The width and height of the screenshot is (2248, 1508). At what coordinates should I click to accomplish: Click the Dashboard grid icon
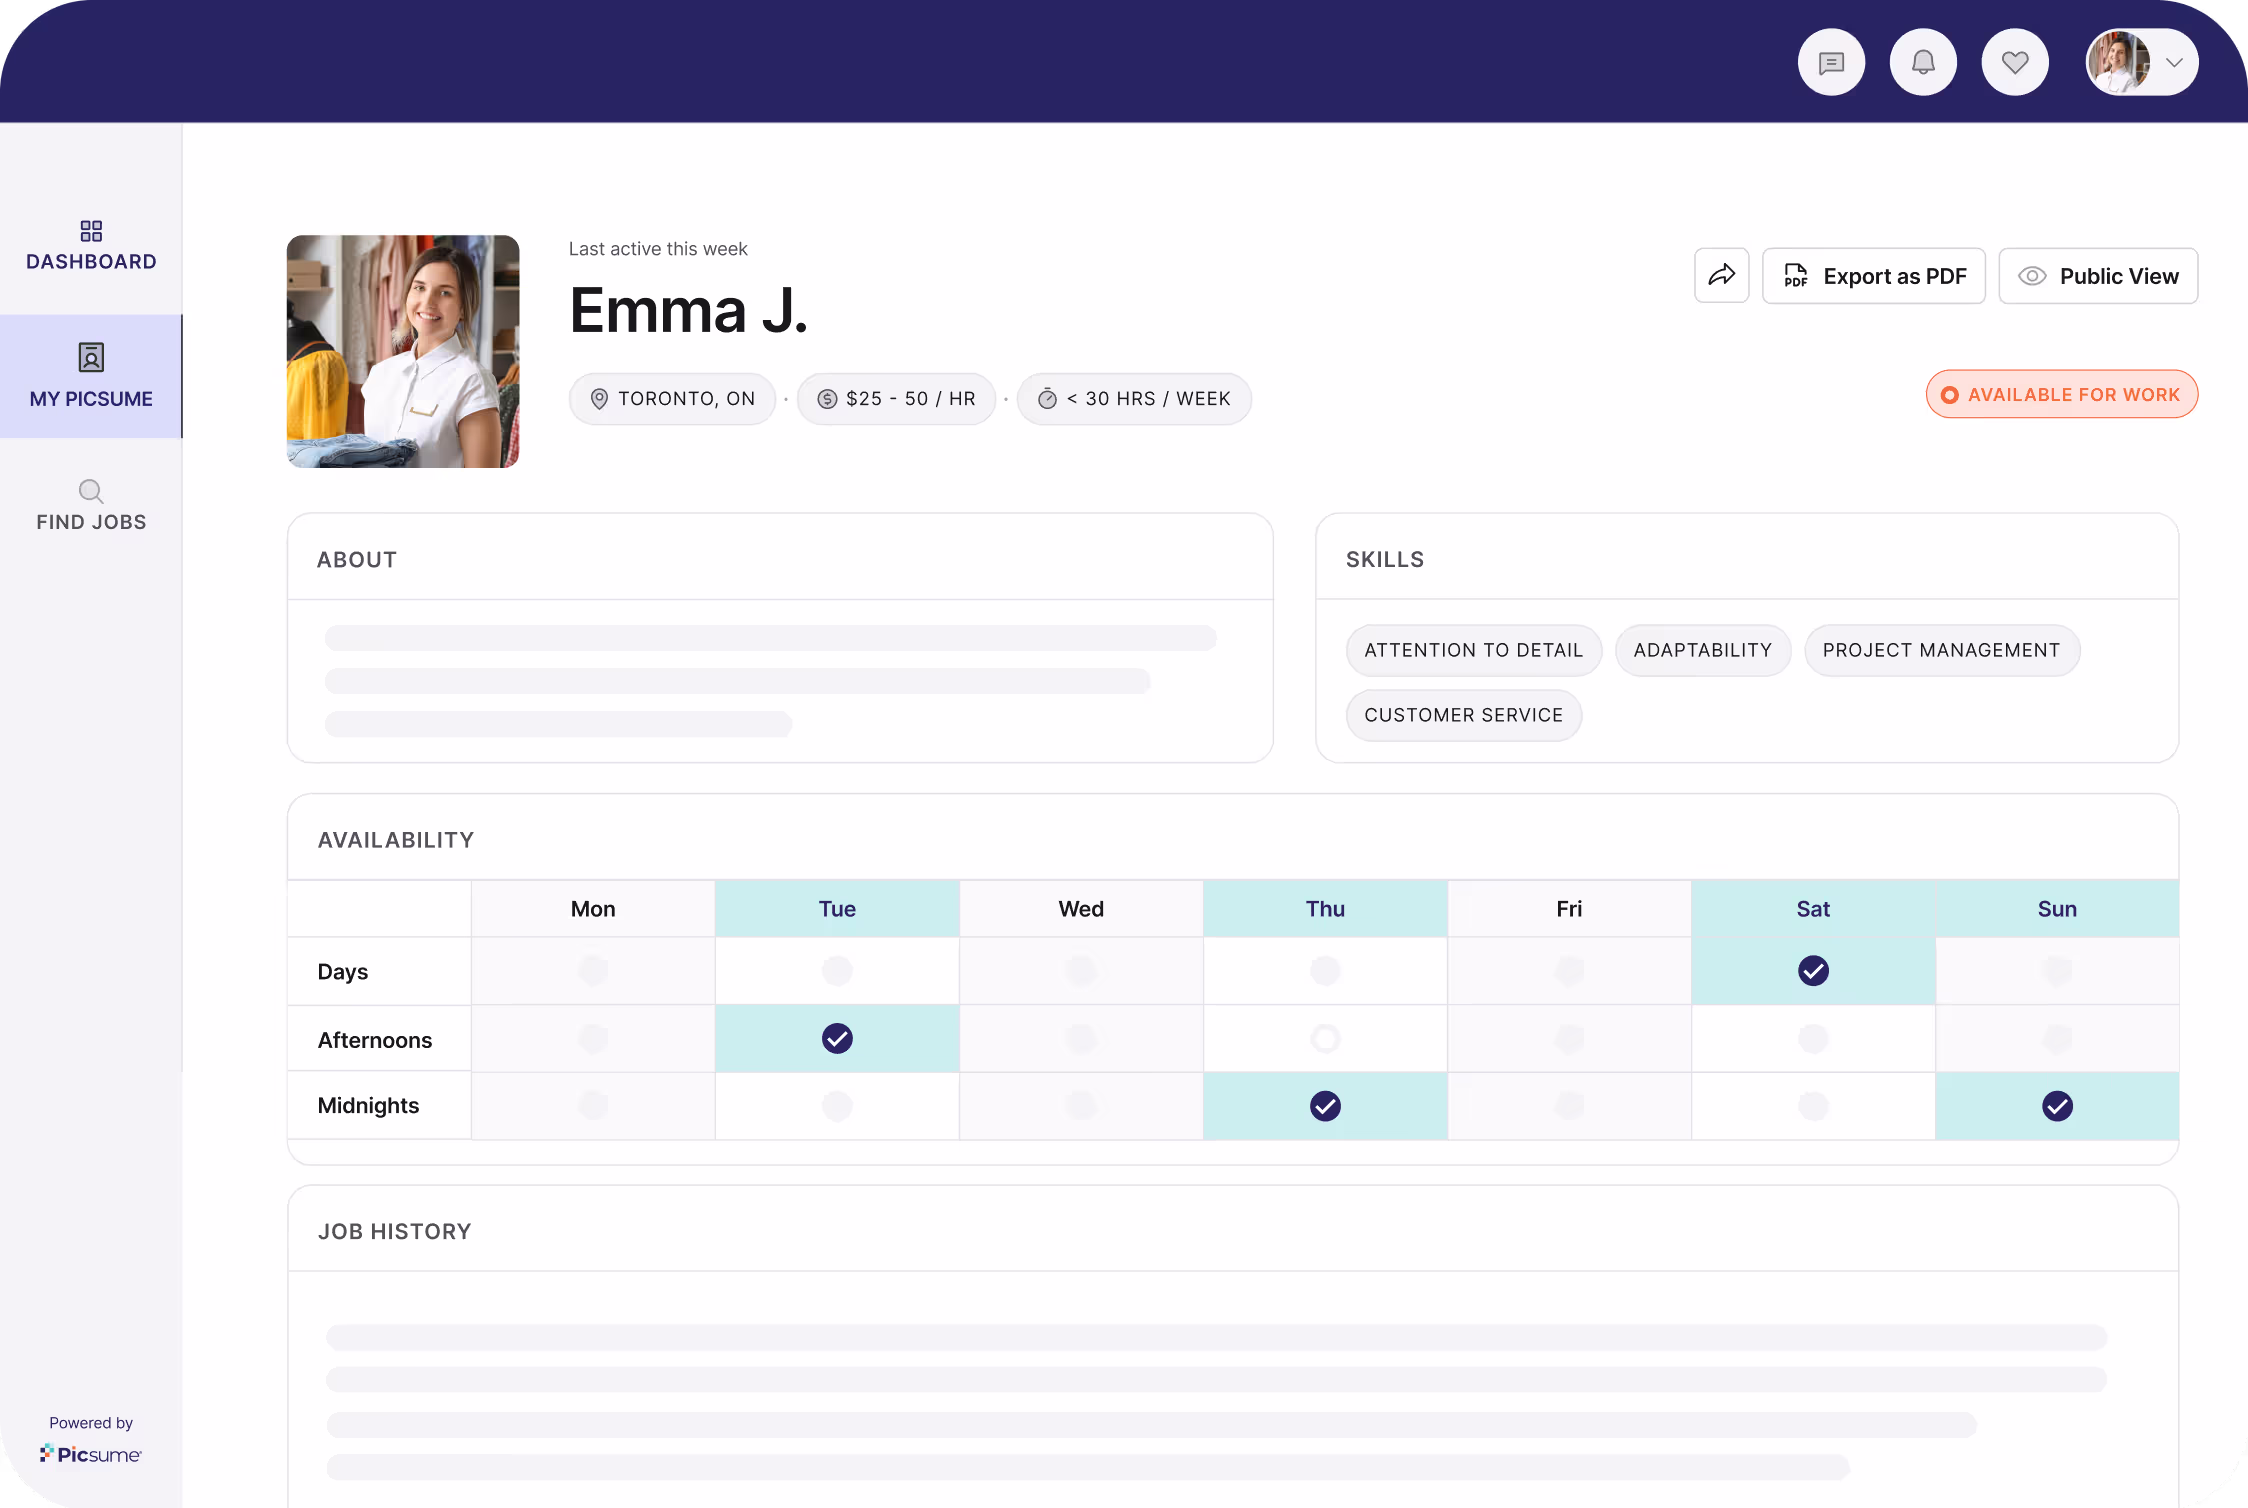(91, 231)
